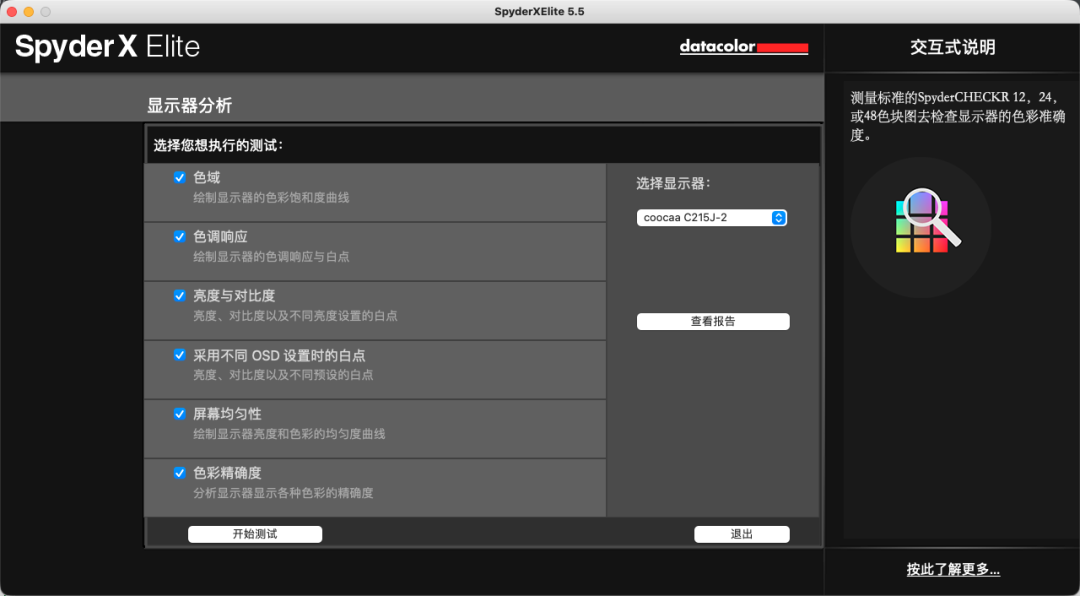The width and height of the screenshot is (1080, 596).
Task: Click the 色调响应 label
Action: [220, 237]
